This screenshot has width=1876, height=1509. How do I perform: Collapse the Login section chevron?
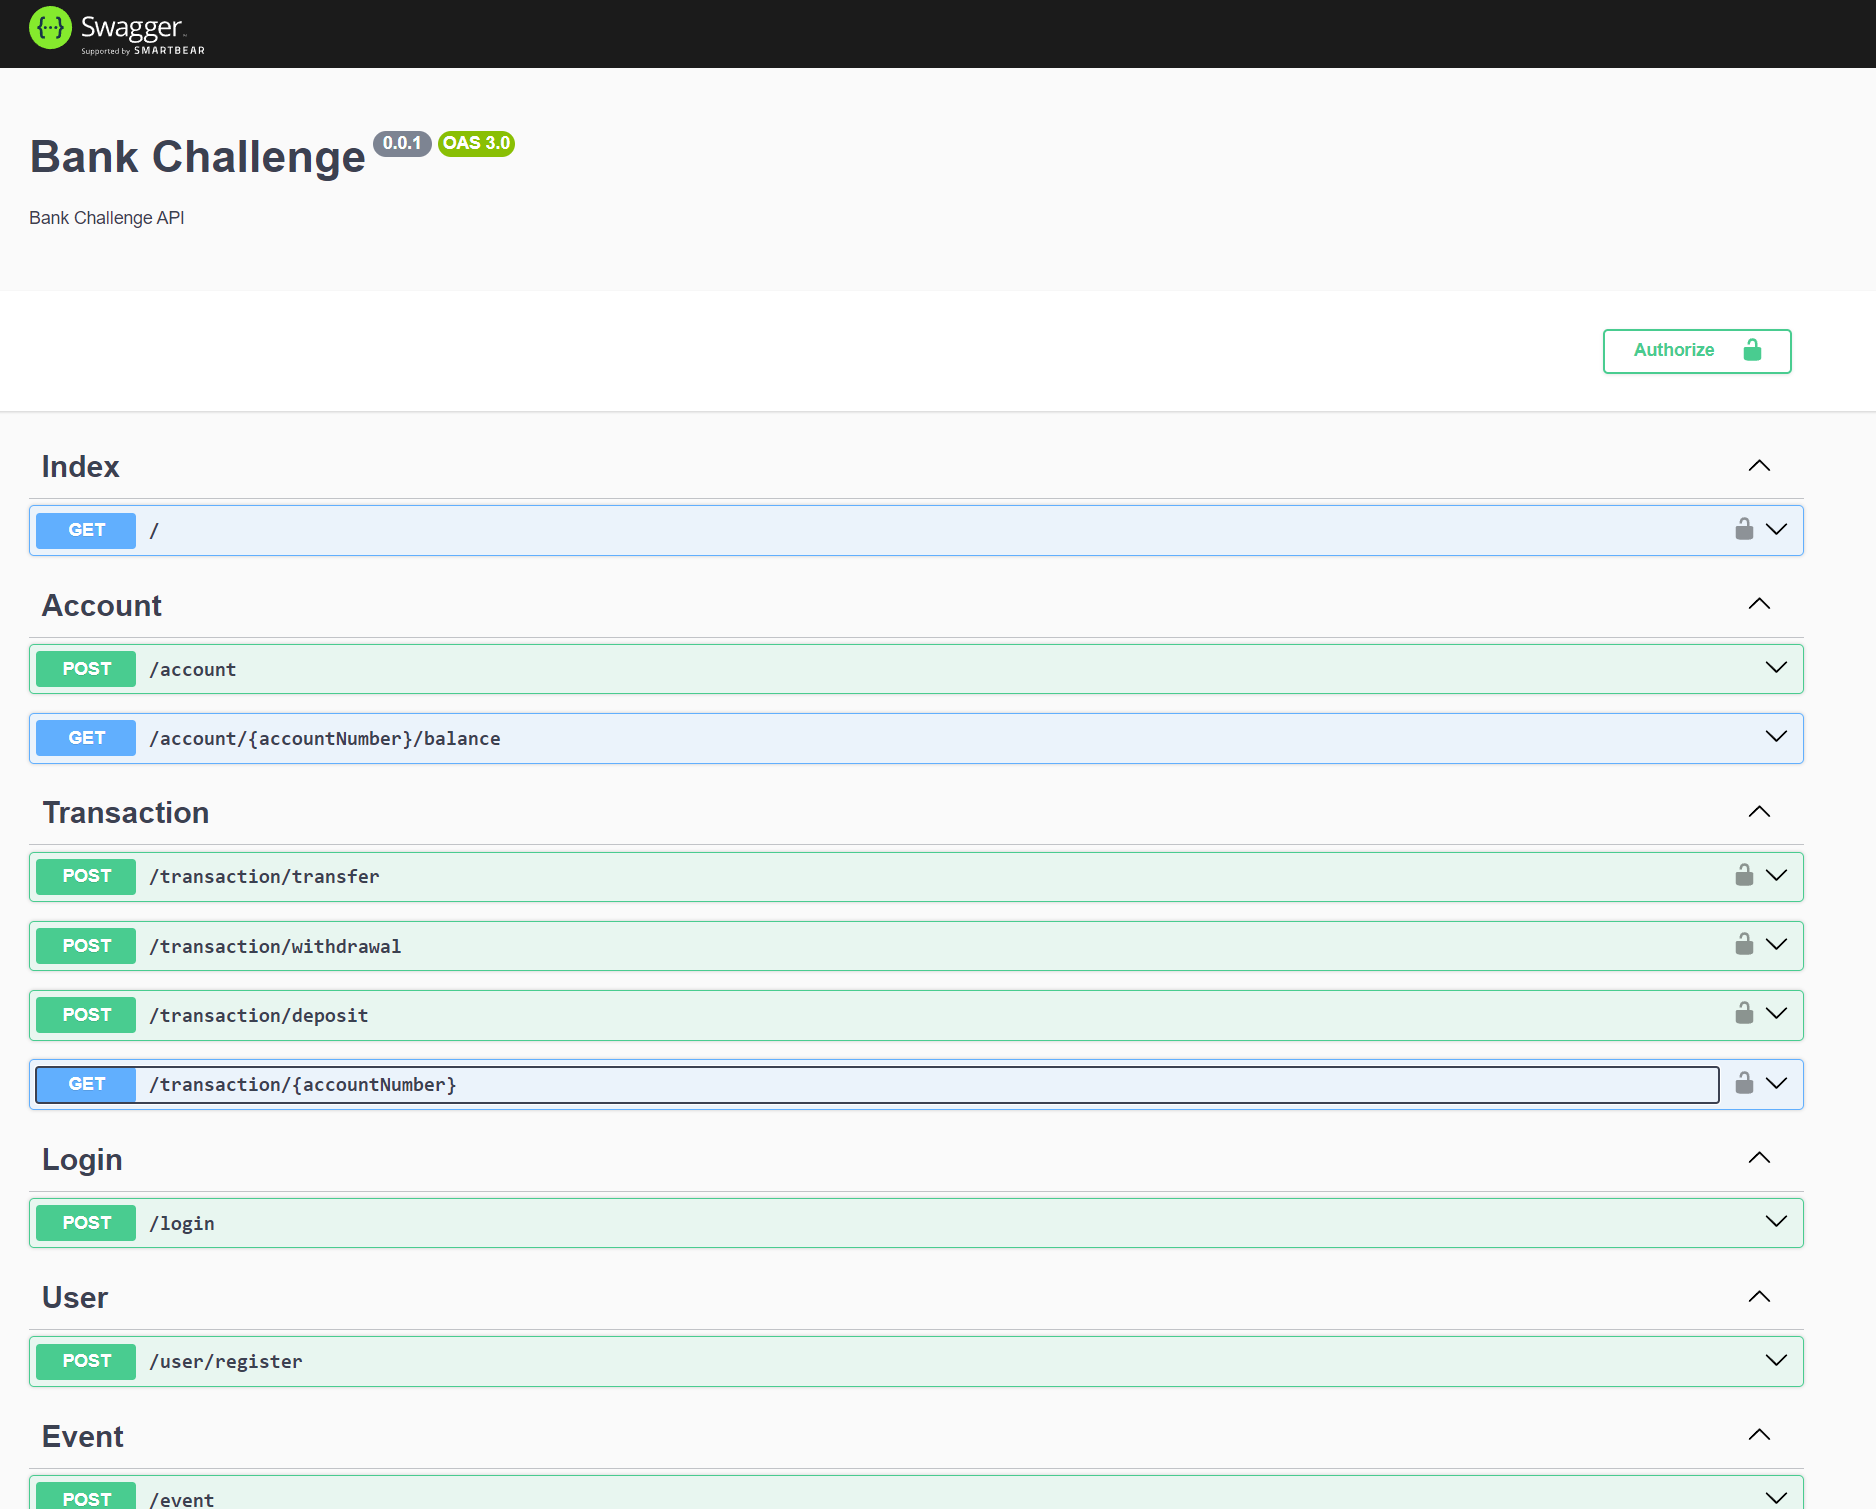click(x=1759, y=1158)
